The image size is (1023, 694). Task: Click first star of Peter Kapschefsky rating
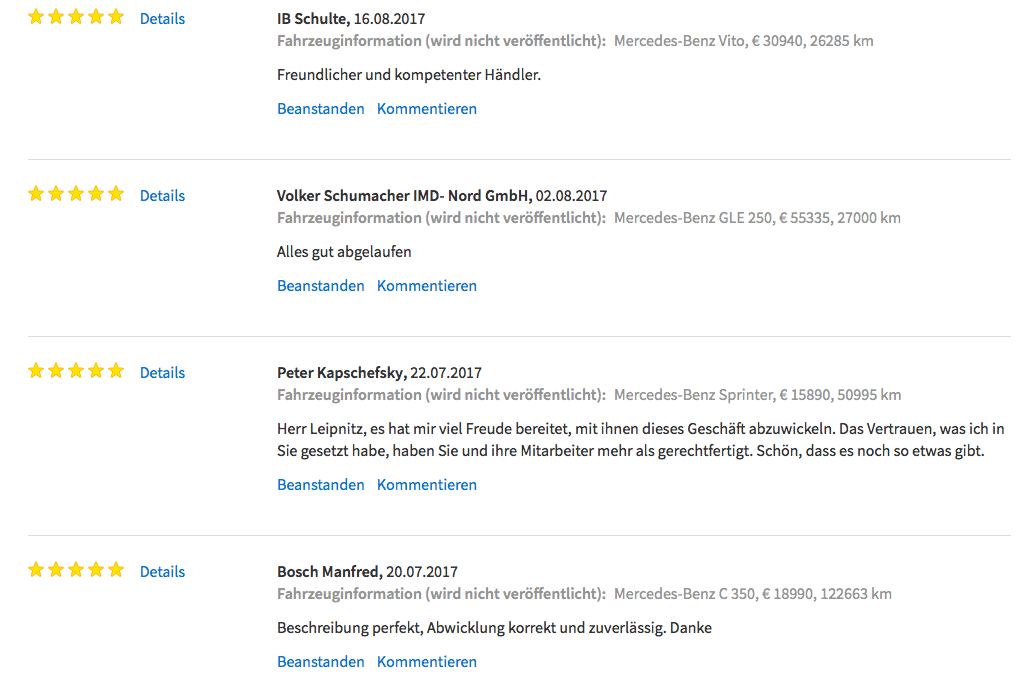(36, 371)
